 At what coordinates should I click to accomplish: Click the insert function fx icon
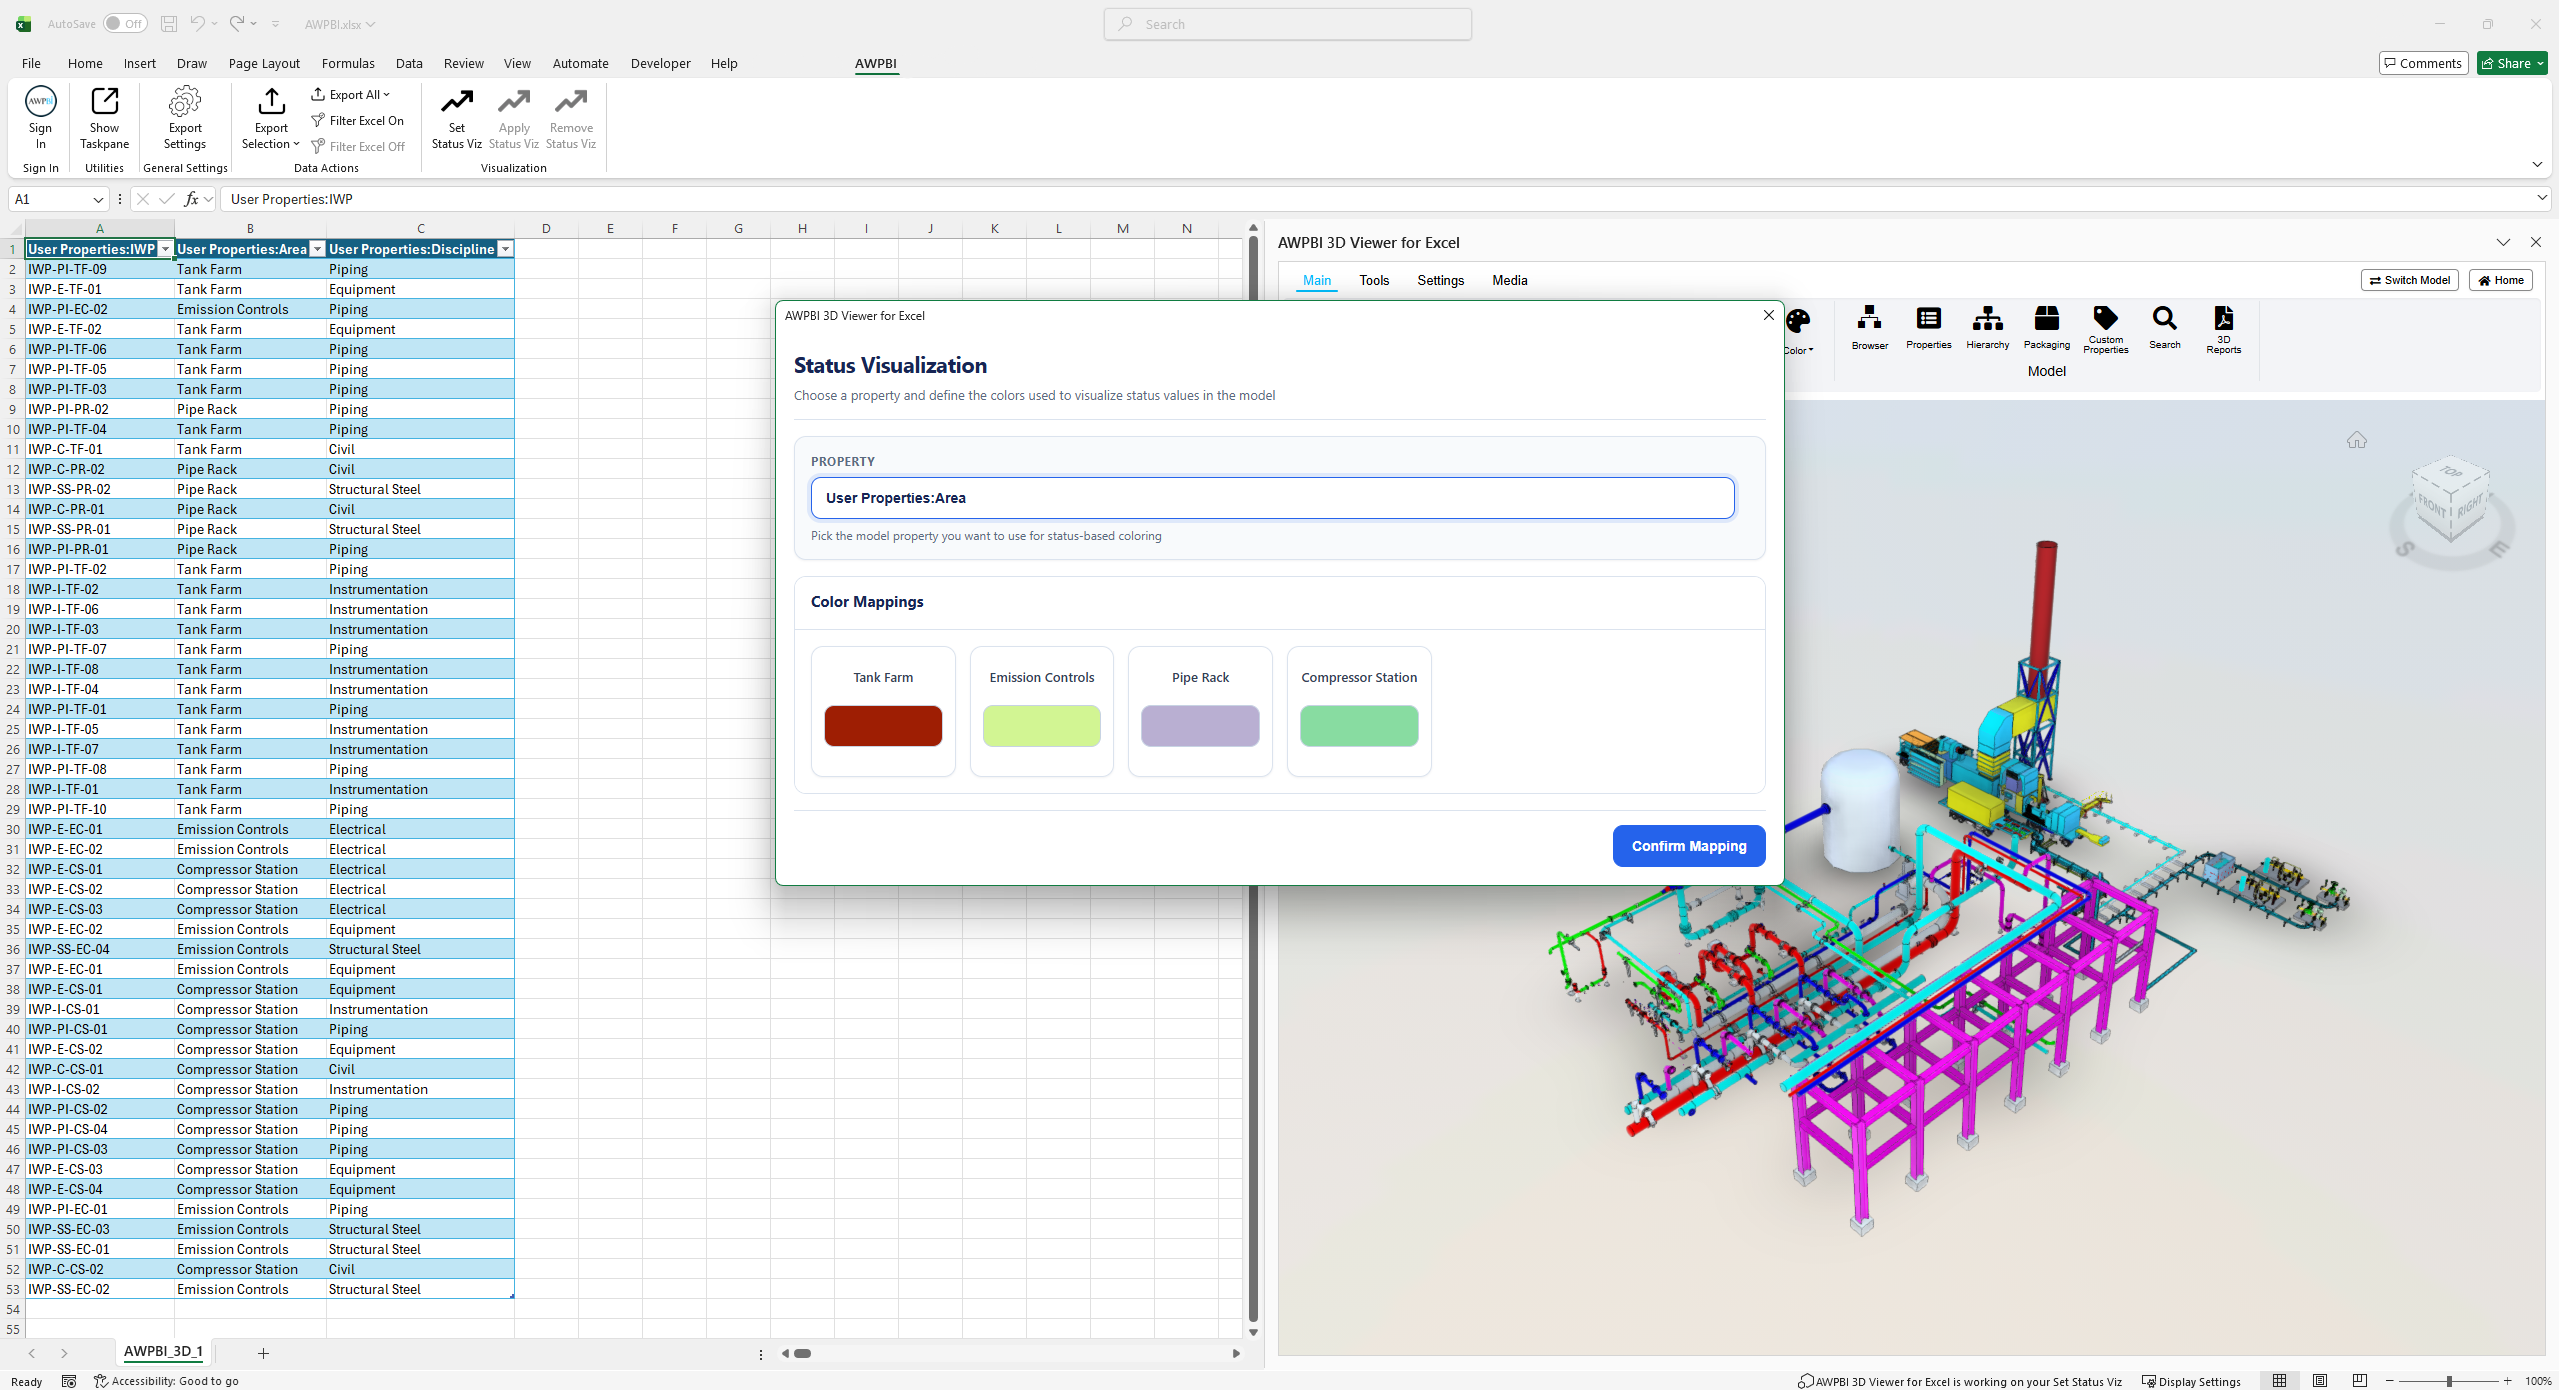[191, 199]
